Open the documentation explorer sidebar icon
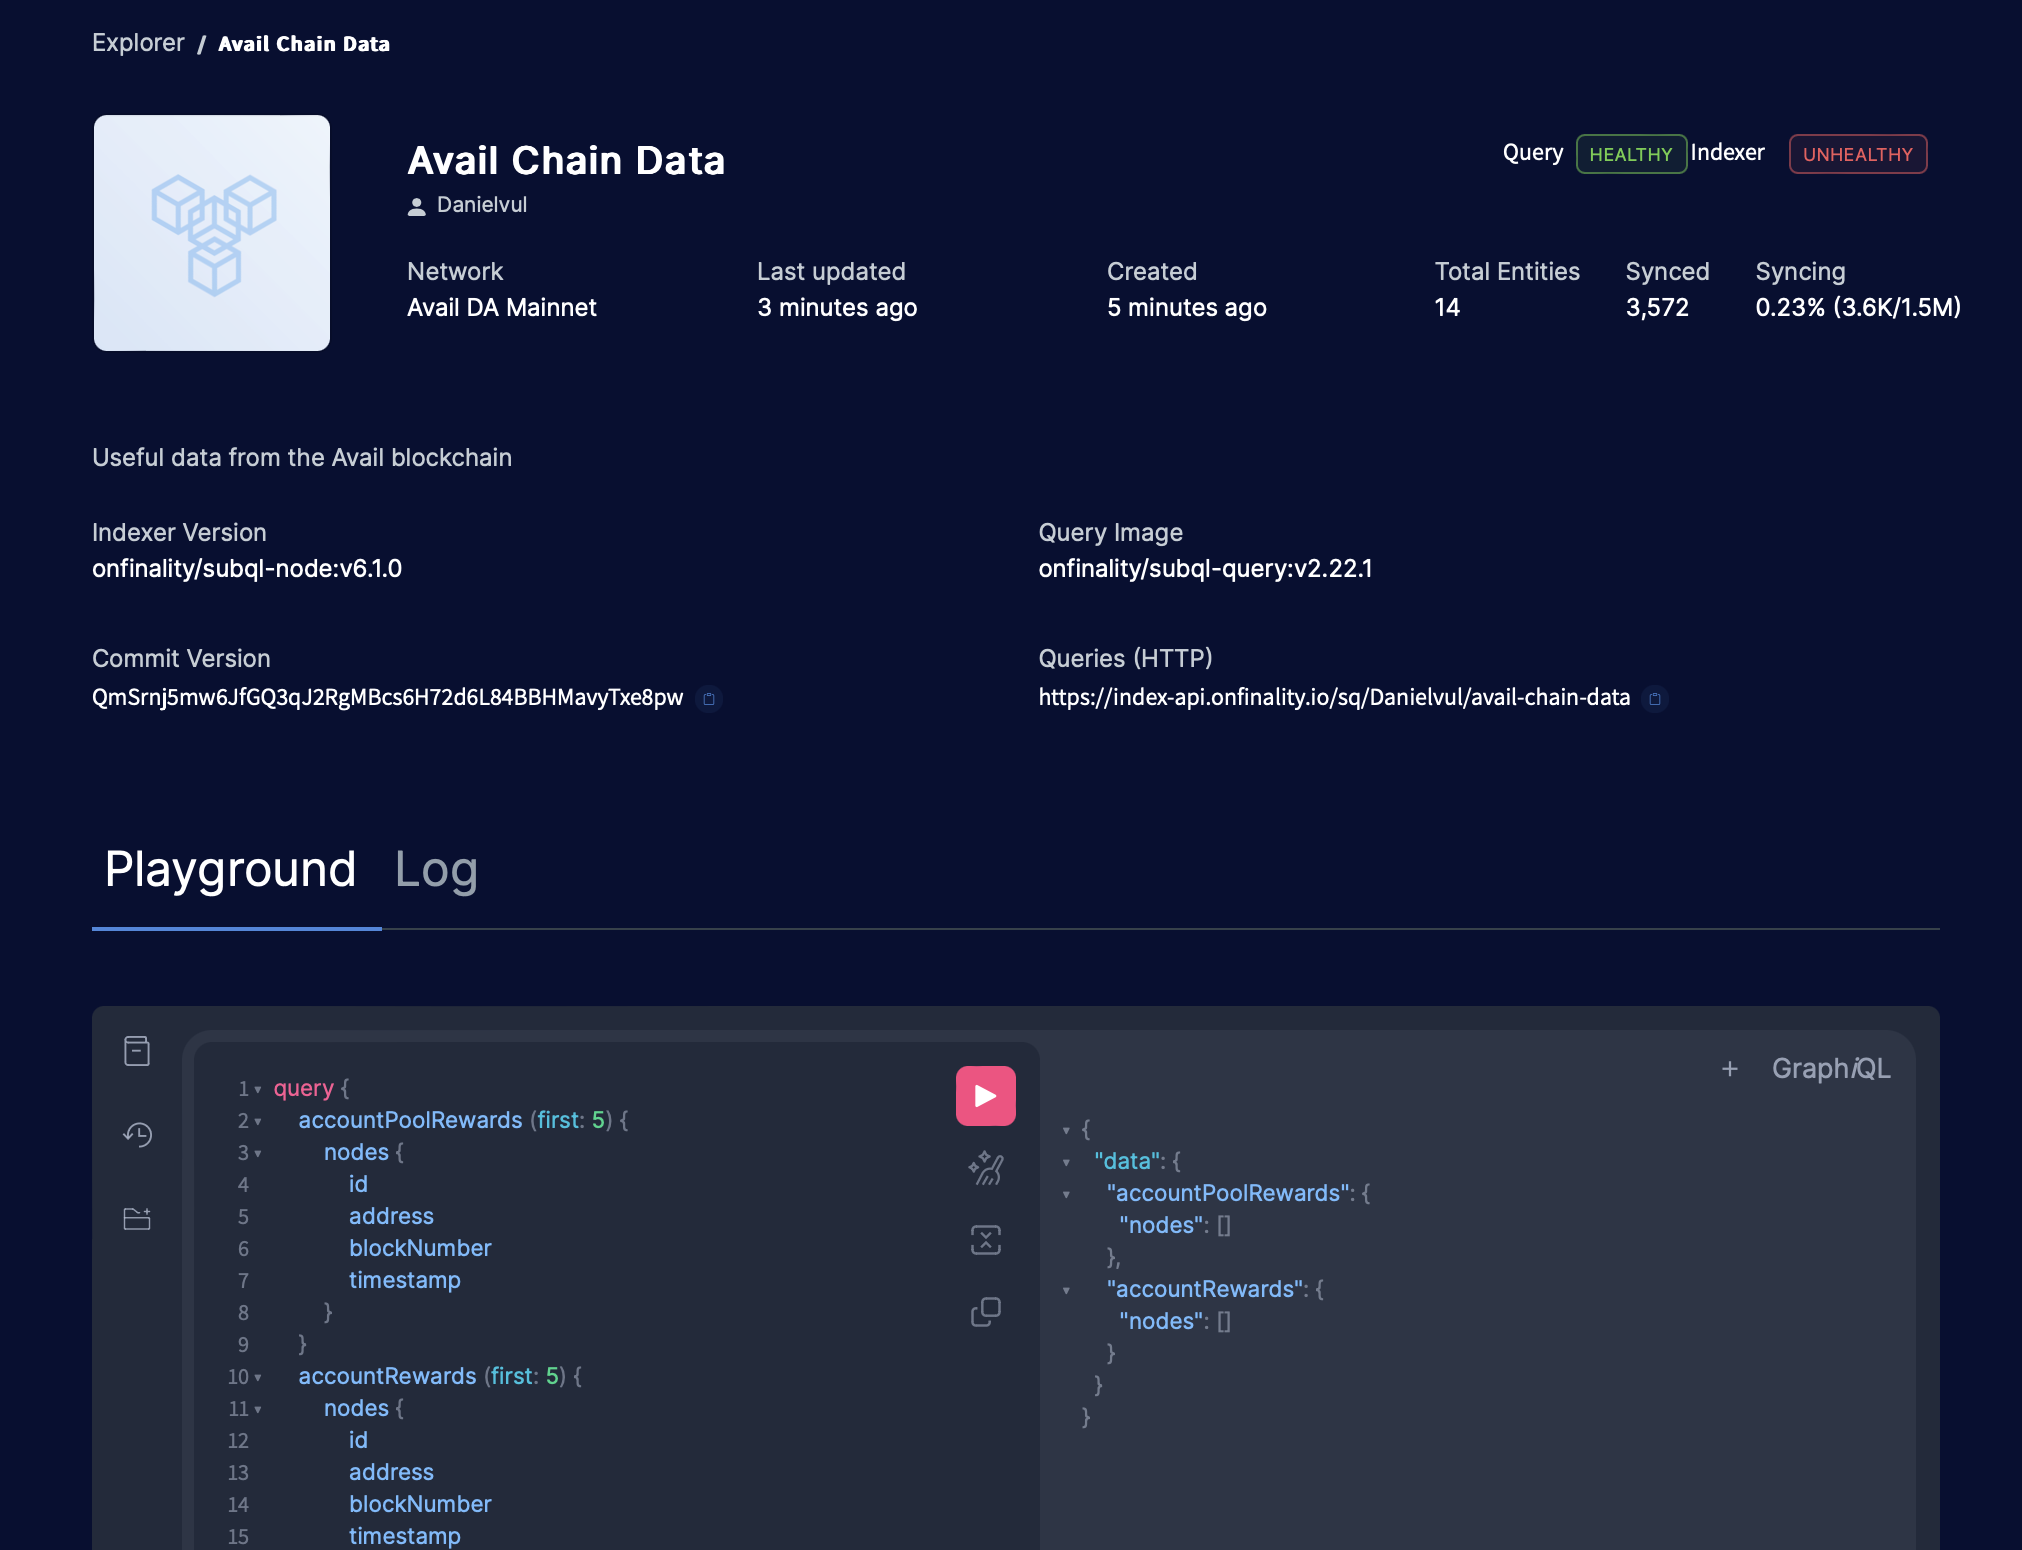2022x1550 pixels. 137,1050
